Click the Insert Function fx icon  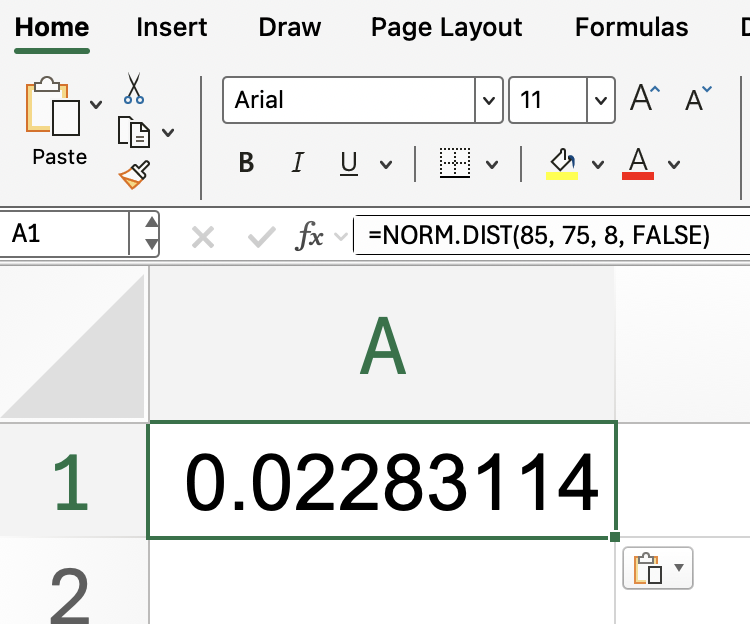310,236
